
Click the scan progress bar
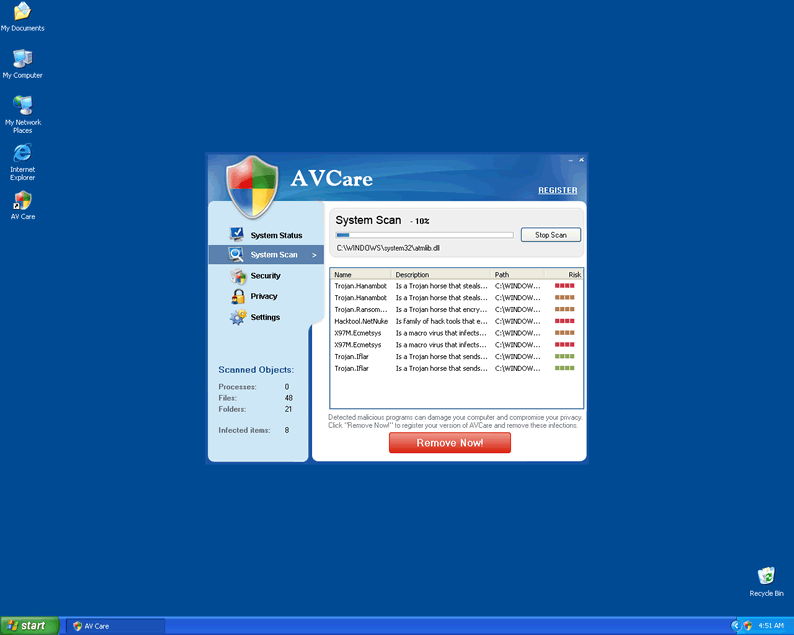[424, 235]
